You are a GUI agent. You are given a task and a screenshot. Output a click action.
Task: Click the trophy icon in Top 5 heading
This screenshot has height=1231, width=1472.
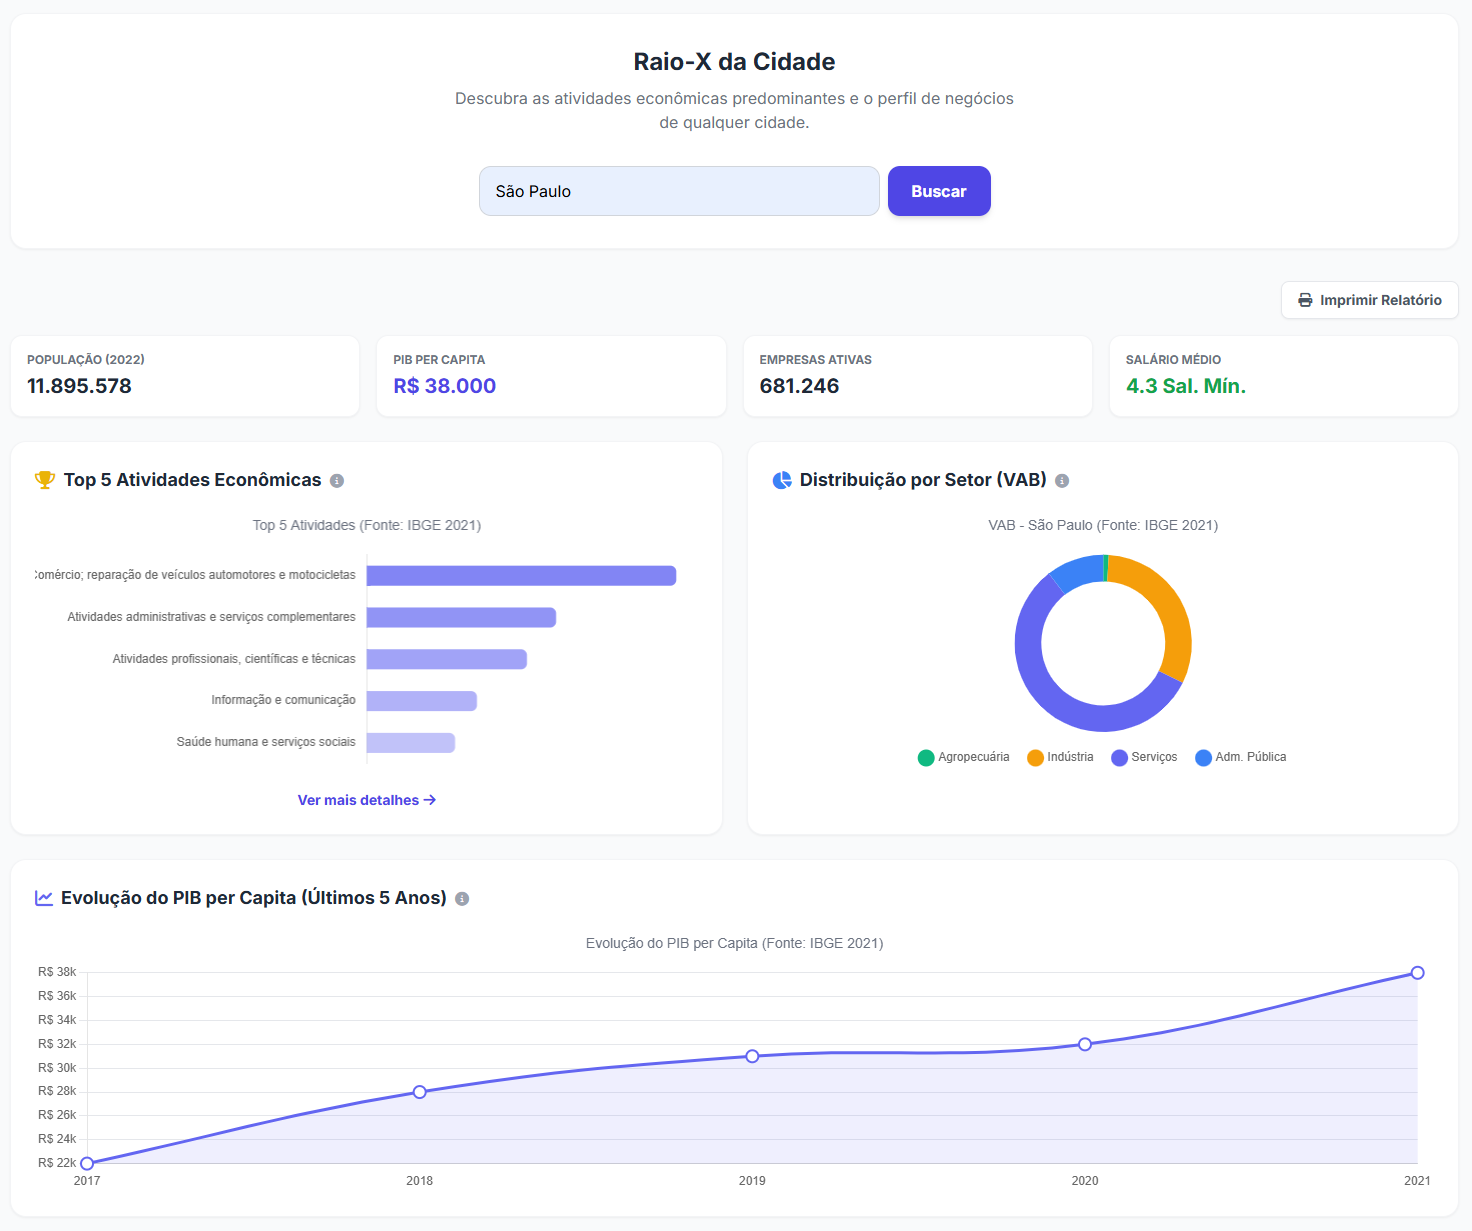point(45,480)
